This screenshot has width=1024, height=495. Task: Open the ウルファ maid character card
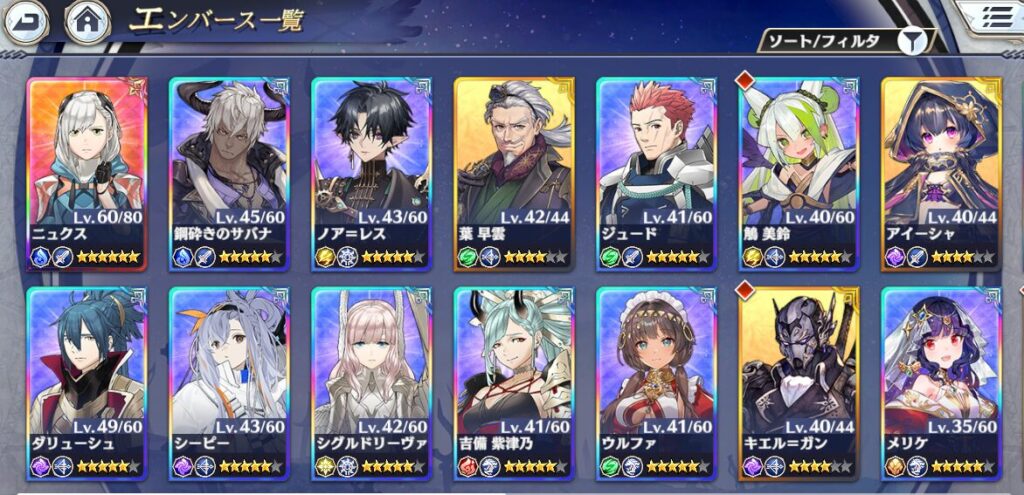click(x=656, y=384)
